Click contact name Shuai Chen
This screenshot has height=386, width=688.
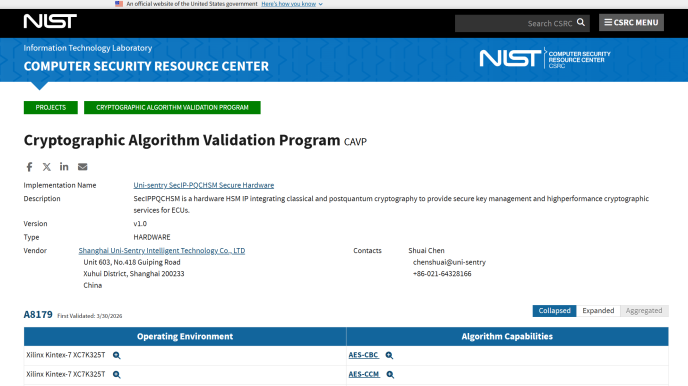[426, 250]
